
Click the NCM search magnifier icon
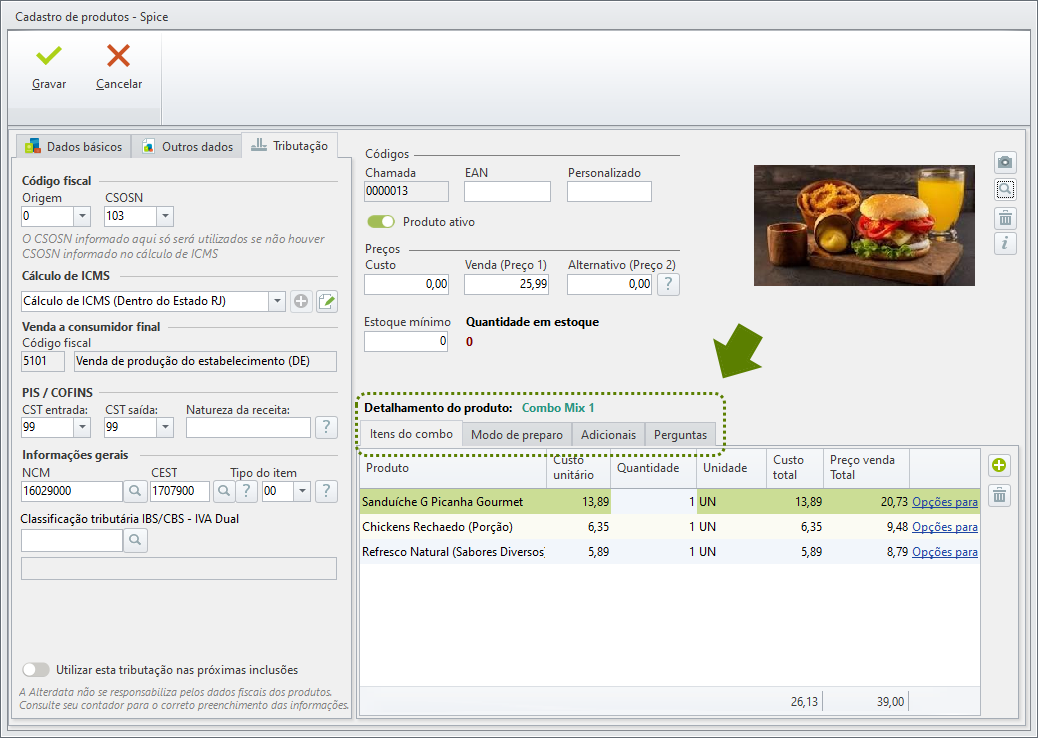point(134,491)
